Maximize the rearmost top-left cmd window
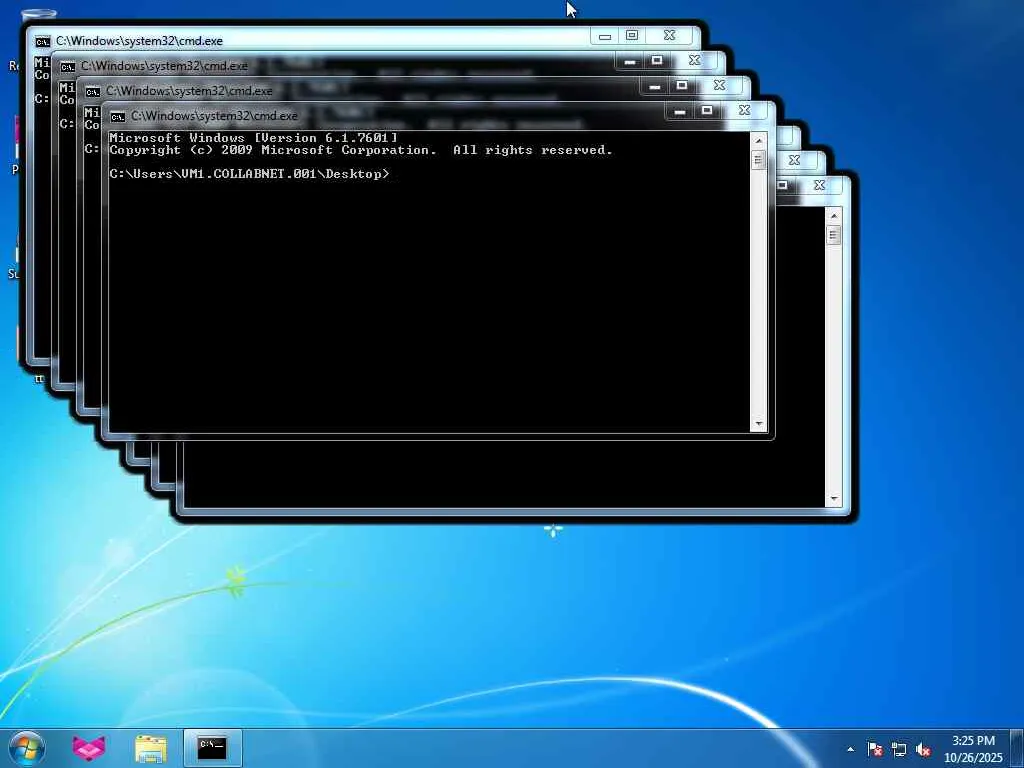This screenshot has height=768, width=1024. pyautogui.click(x=632, y=36)
